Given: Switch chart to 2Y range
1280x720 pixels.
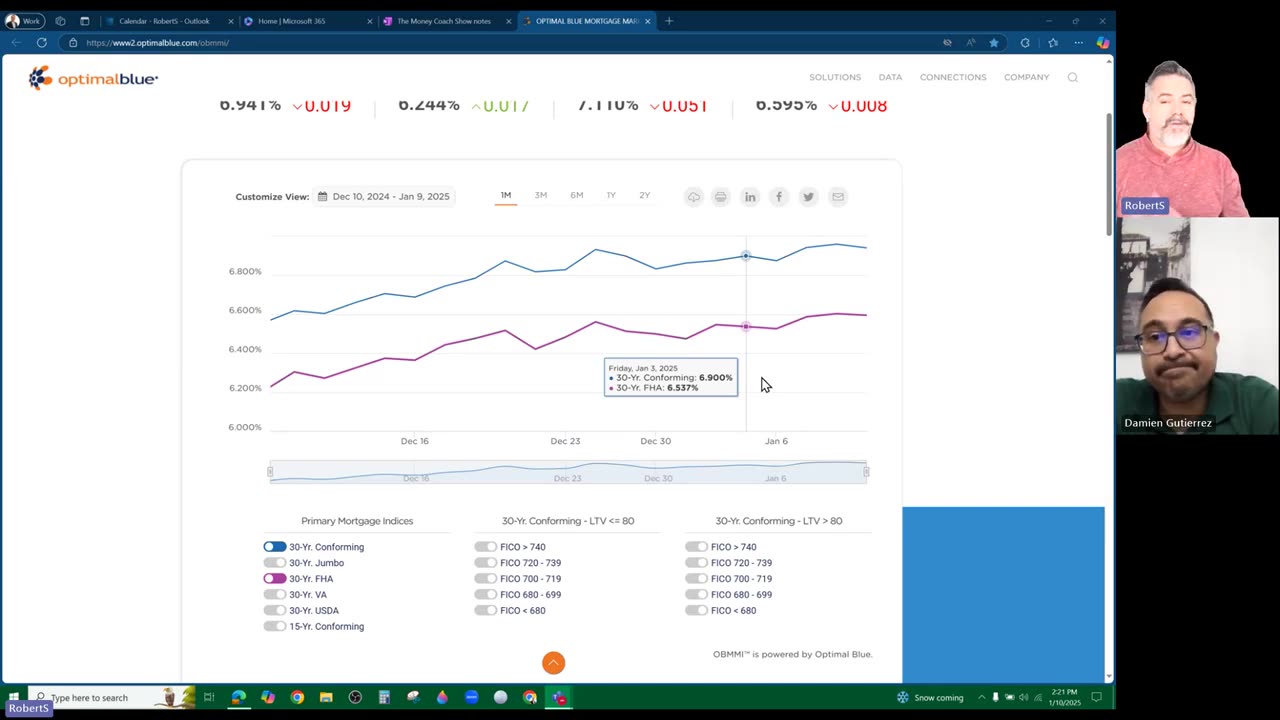Looking at the screenshot, I should point(645,196).
